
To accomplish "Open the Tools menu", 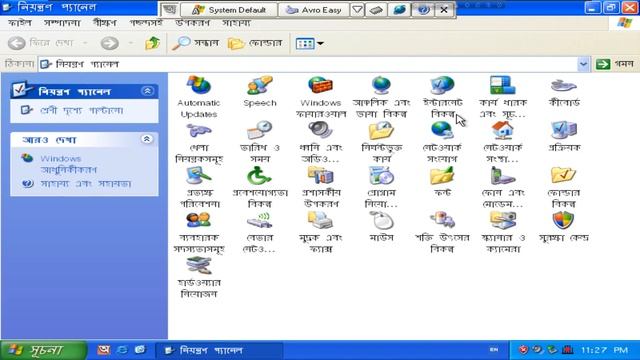I will pos(192,23).
